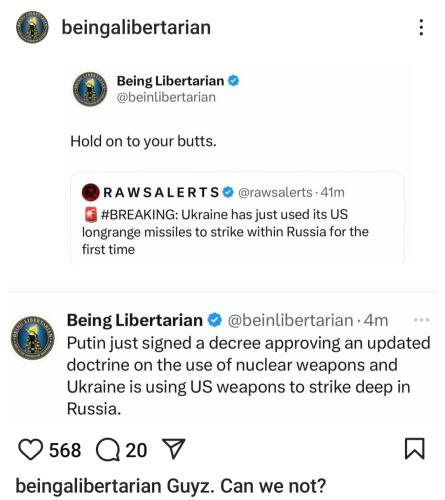Open the RAWSALERTS account name

(161, 192)
